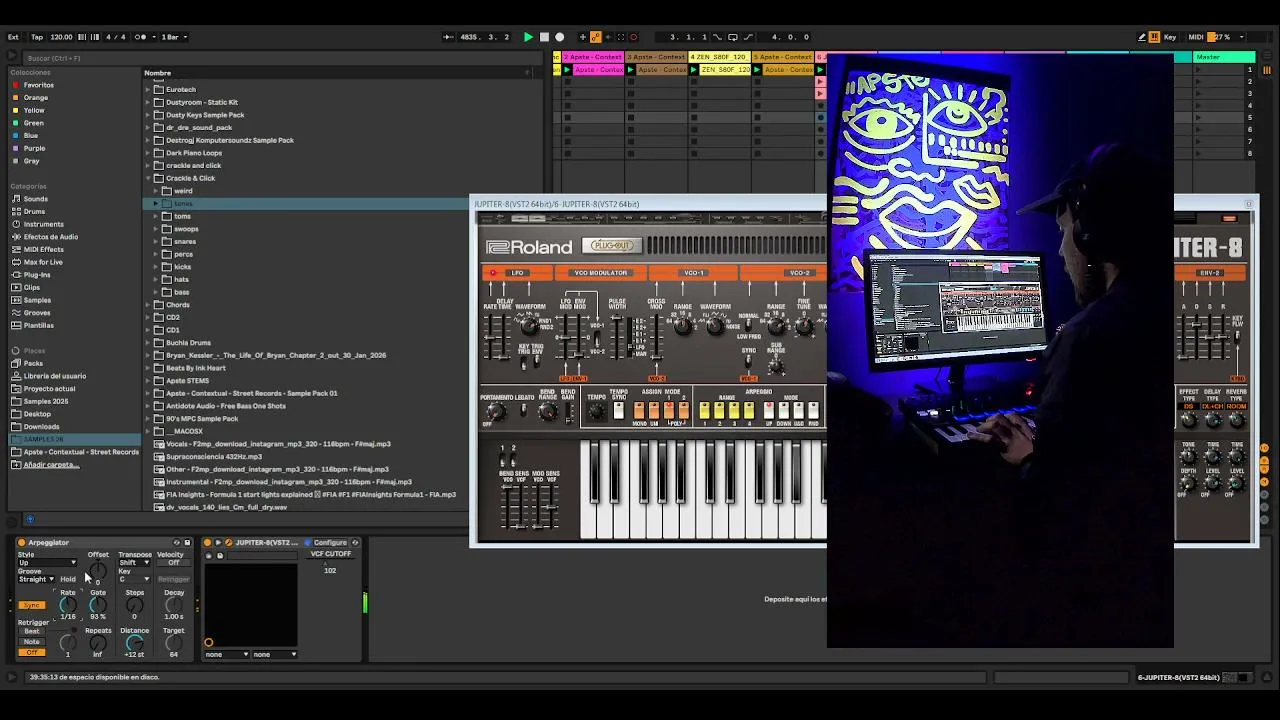Toggle the Arpeggiator device activator
The height and width of the screenshot is (720, 1280).
pos(22,543)
